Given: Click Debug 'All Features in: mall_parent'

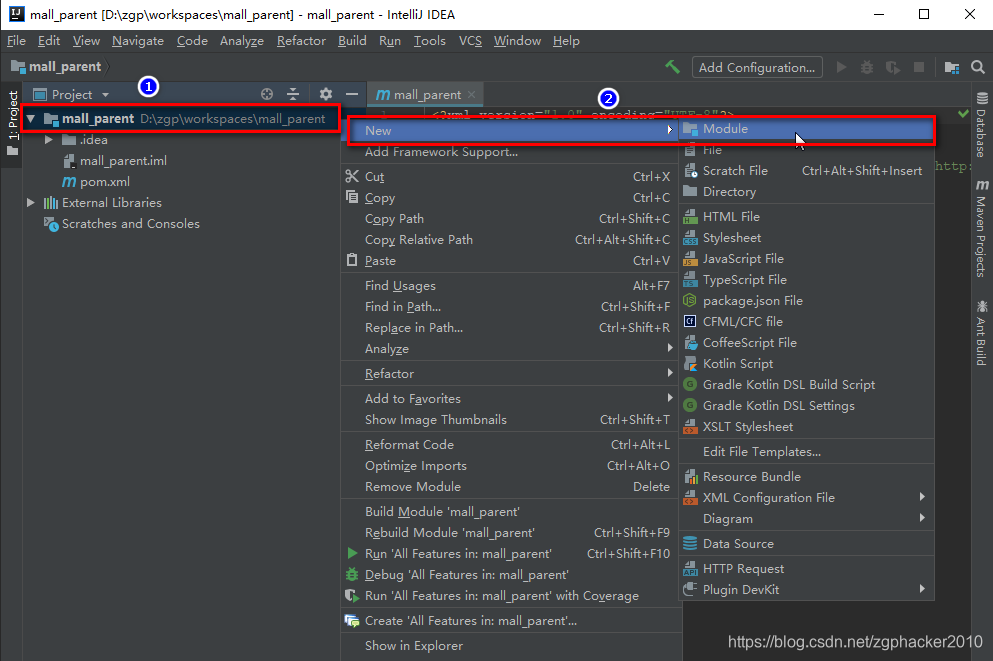Looking at the screenshot, I should [510, 574].
